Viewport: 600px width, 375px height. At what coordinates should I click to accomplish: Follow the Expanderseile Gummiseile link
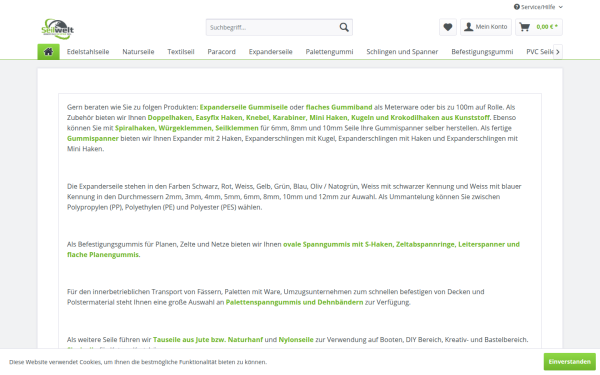click(243, 107)
